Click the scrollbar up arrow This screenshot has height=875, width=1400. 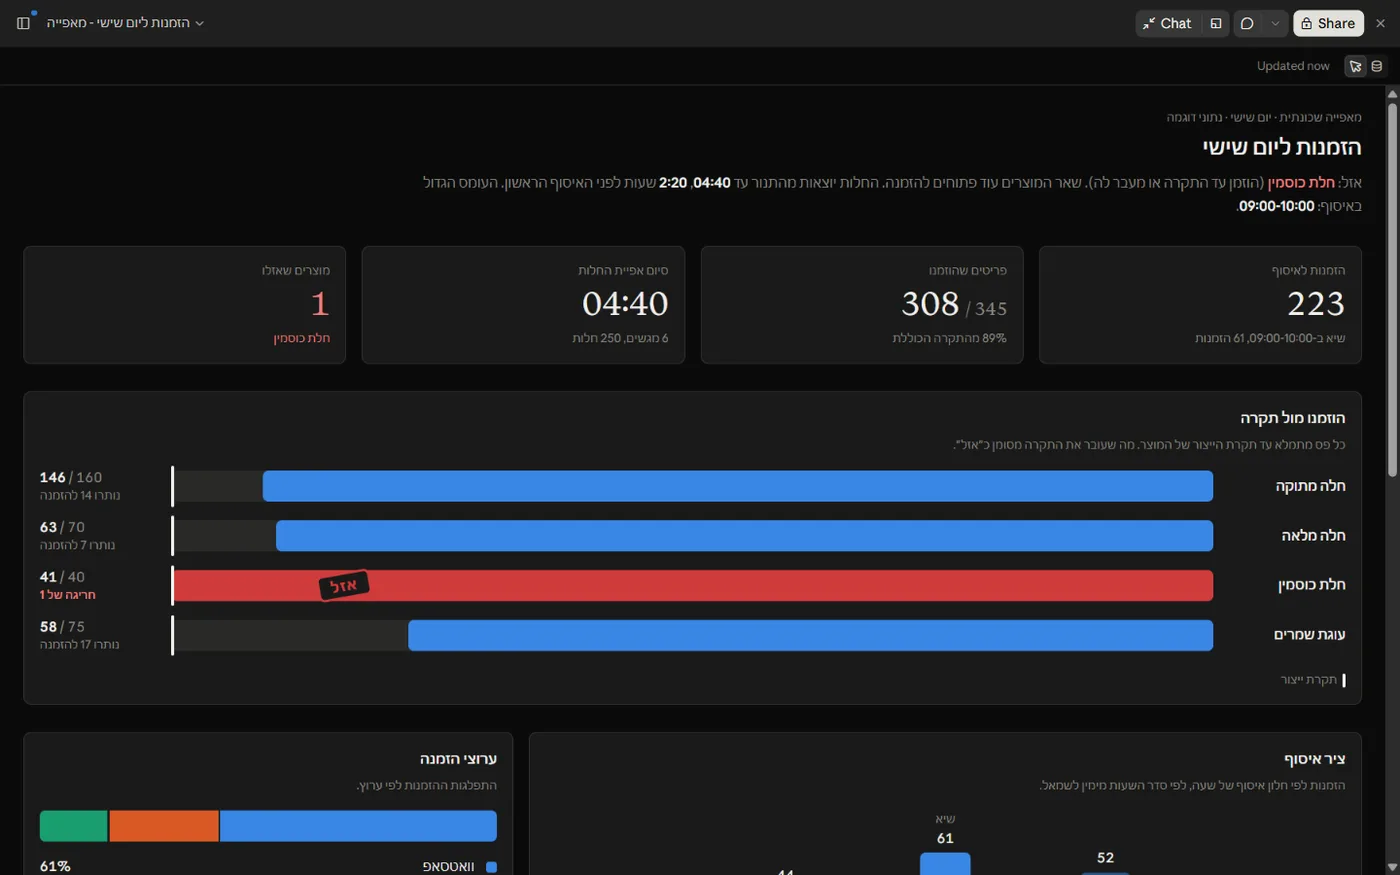point(1392,94)
